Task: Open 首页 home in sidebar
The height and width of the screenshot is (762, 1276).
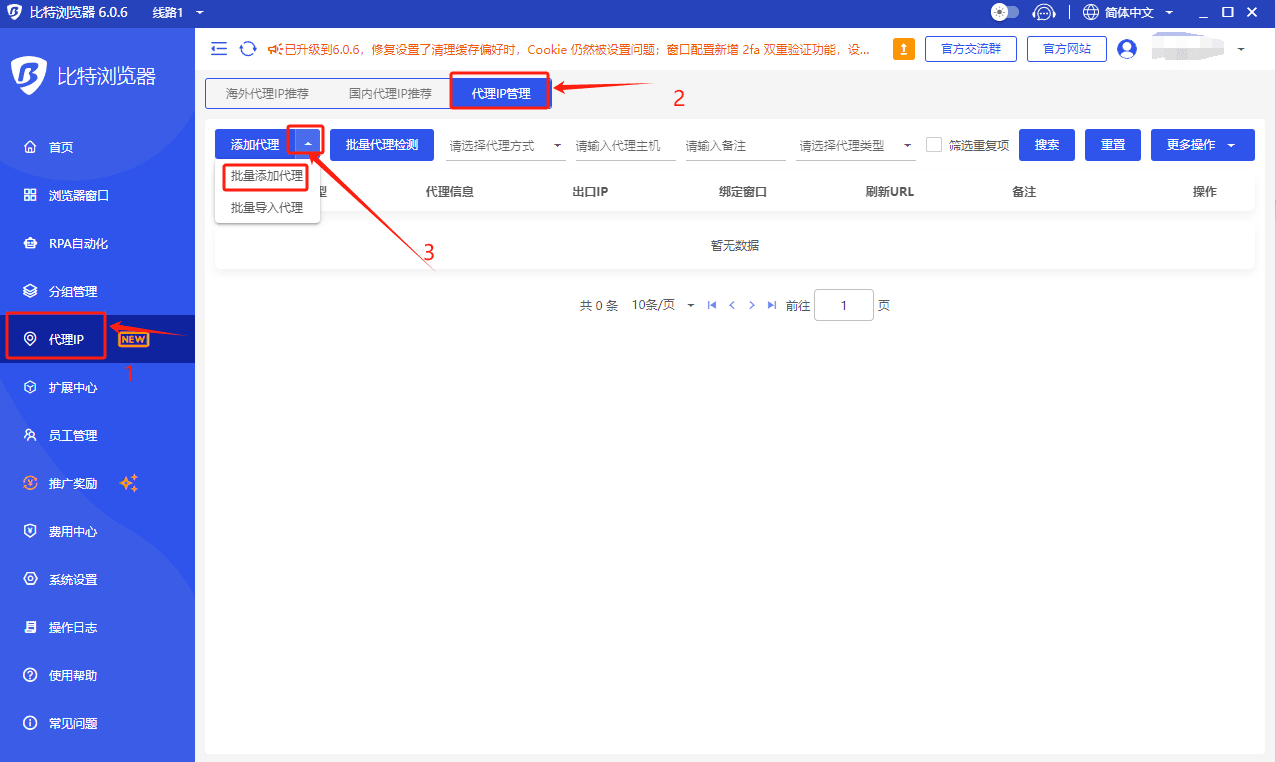Action: click(61, 147)
